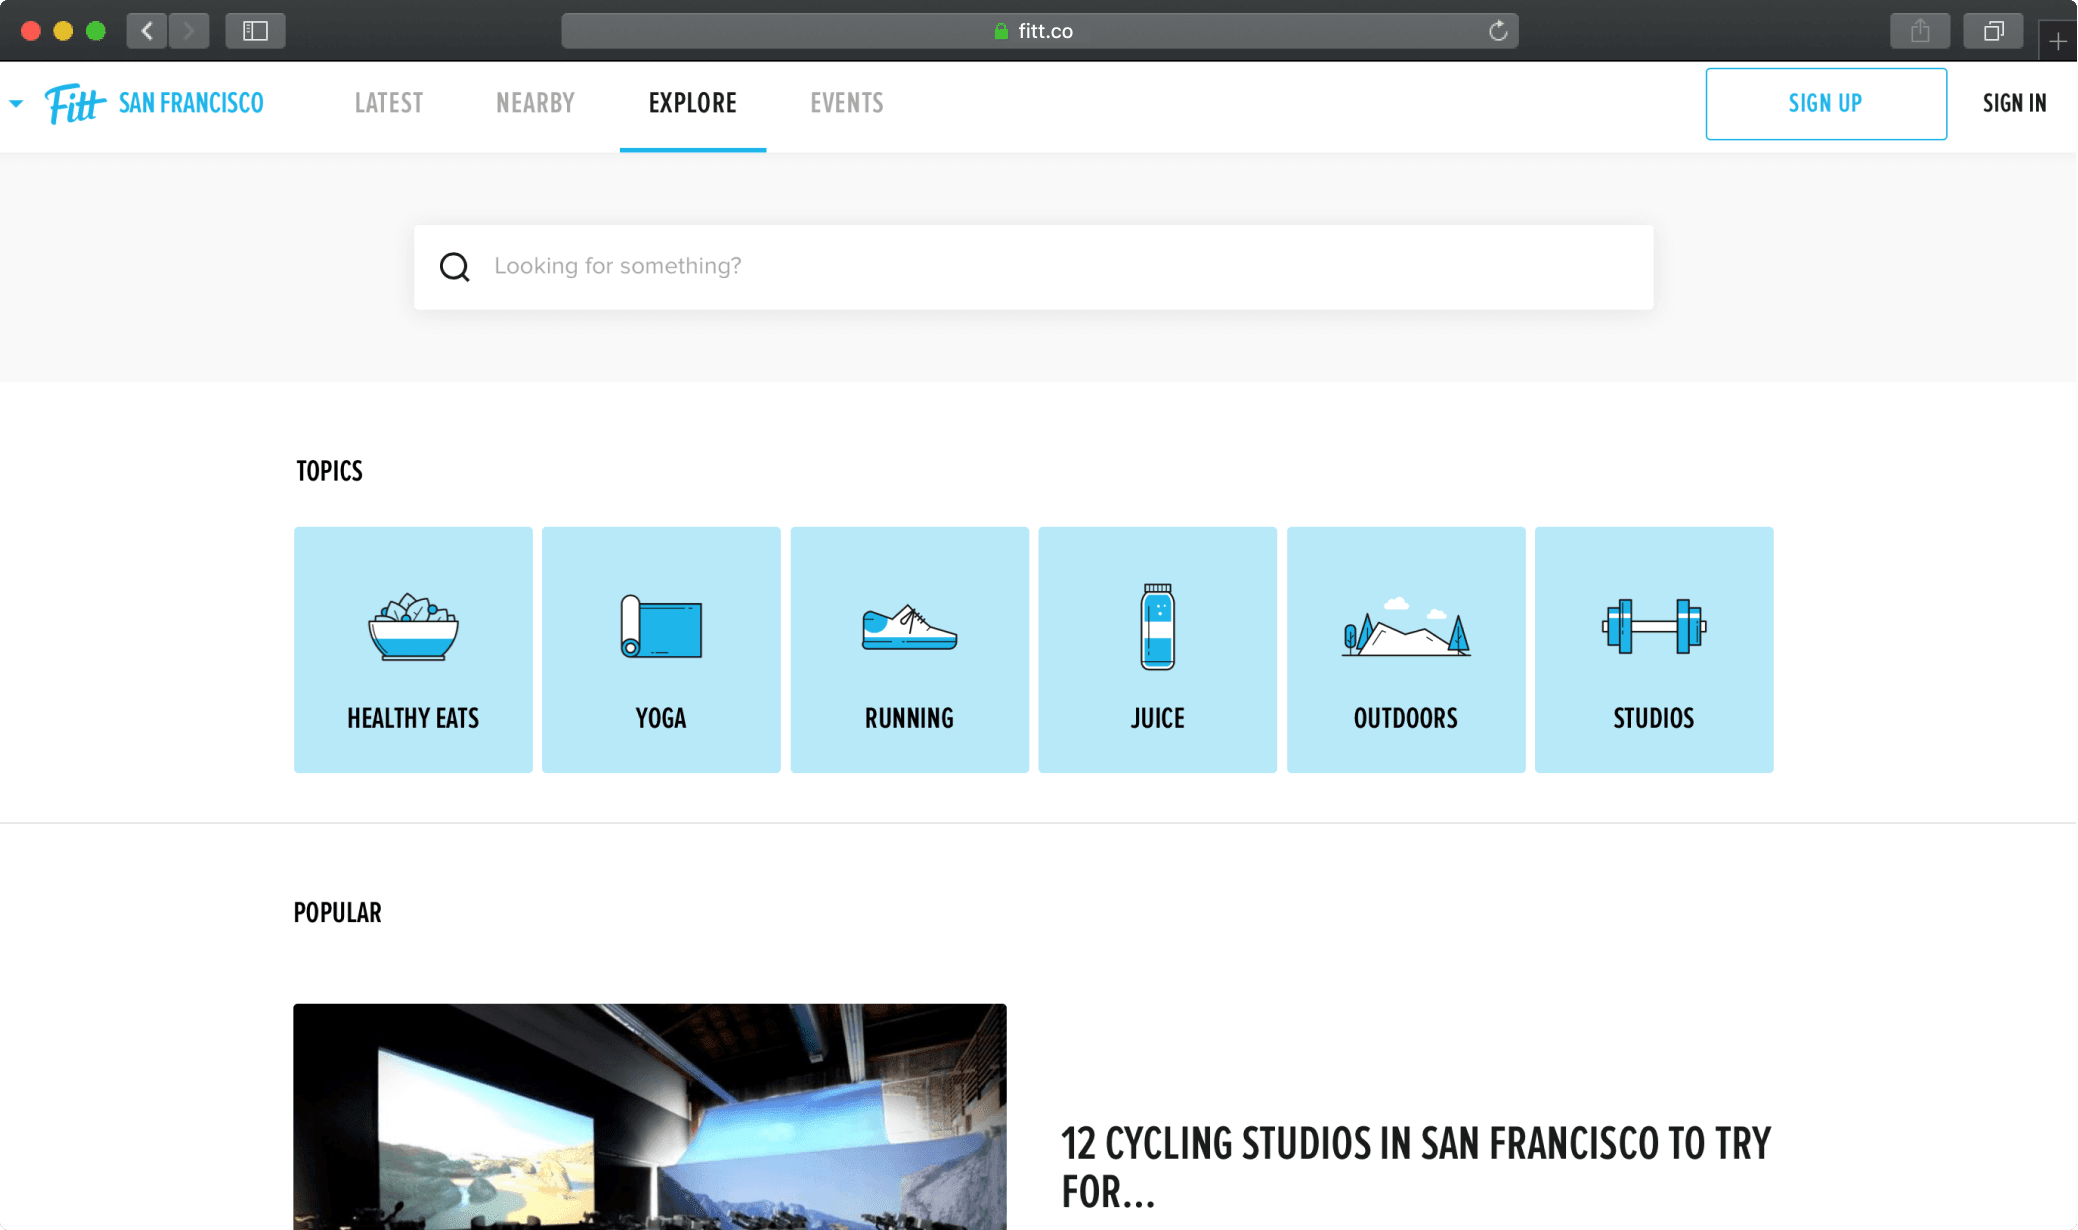Screen dimensions: 2078x1230
Task: Reload the page with refresh icon
Action: point(1497,31)
